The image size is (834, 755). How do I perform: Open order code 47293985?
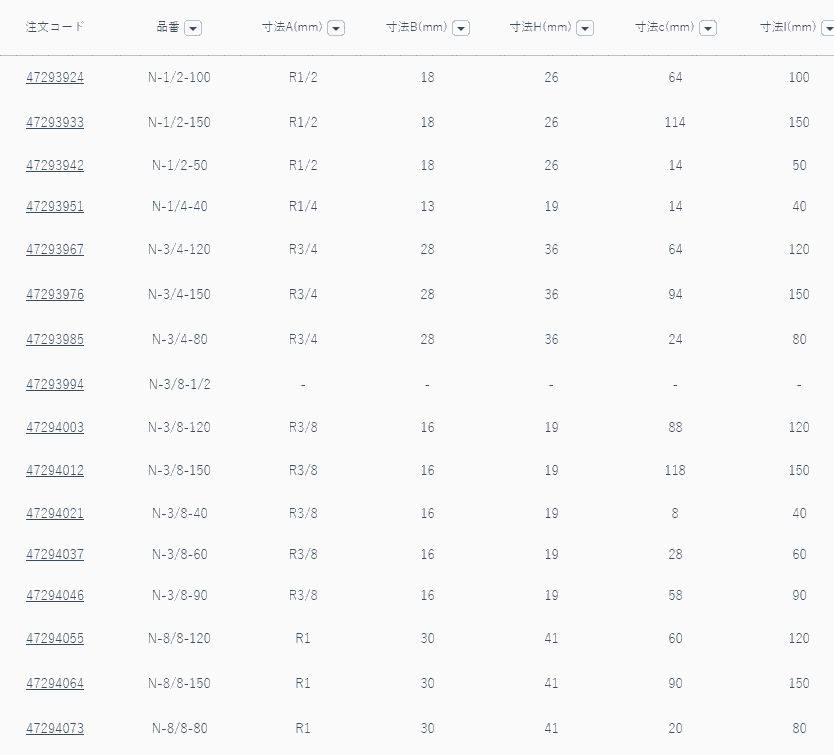point(55,340)
